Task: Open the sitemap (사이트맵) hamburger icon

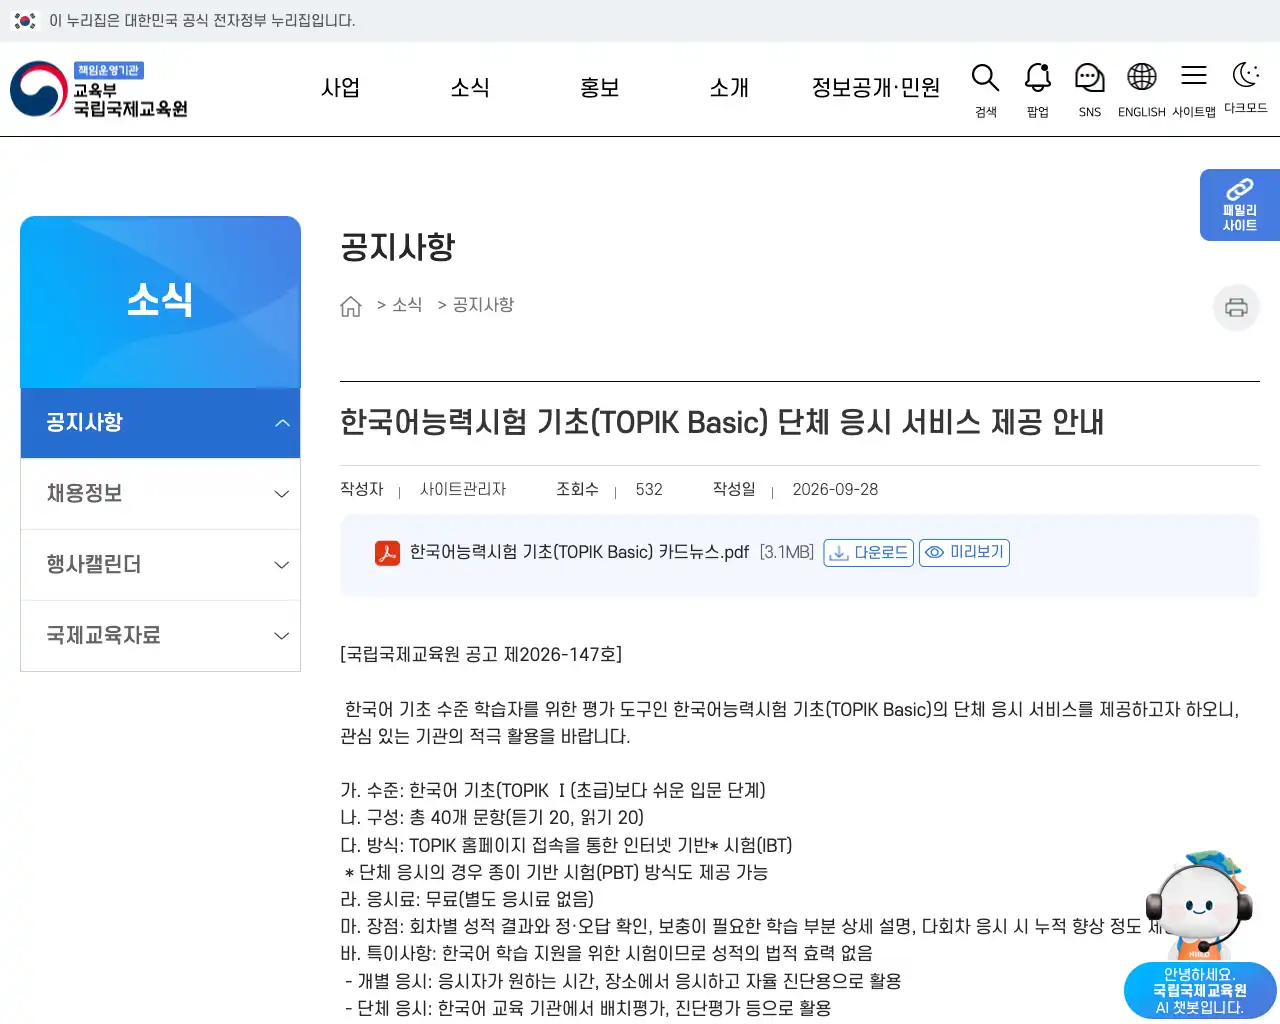Action: 1194,76
